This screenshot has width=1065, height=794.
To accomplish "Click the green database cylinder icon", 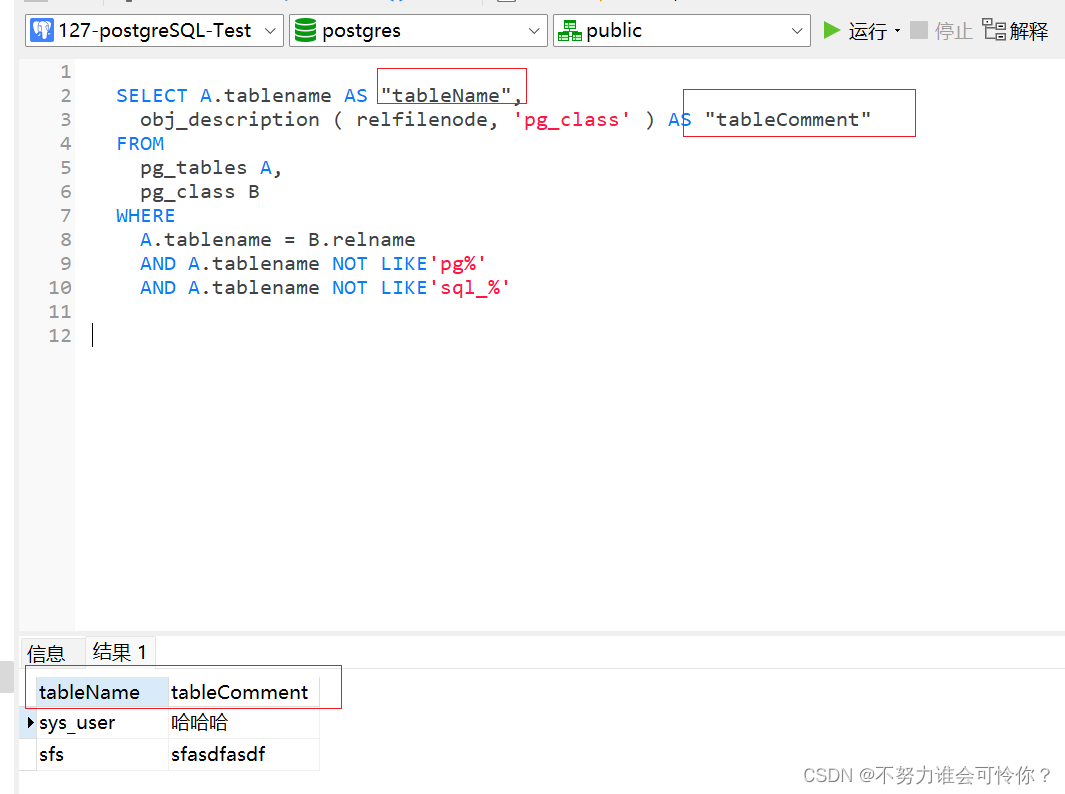I will tap(306, 31).
